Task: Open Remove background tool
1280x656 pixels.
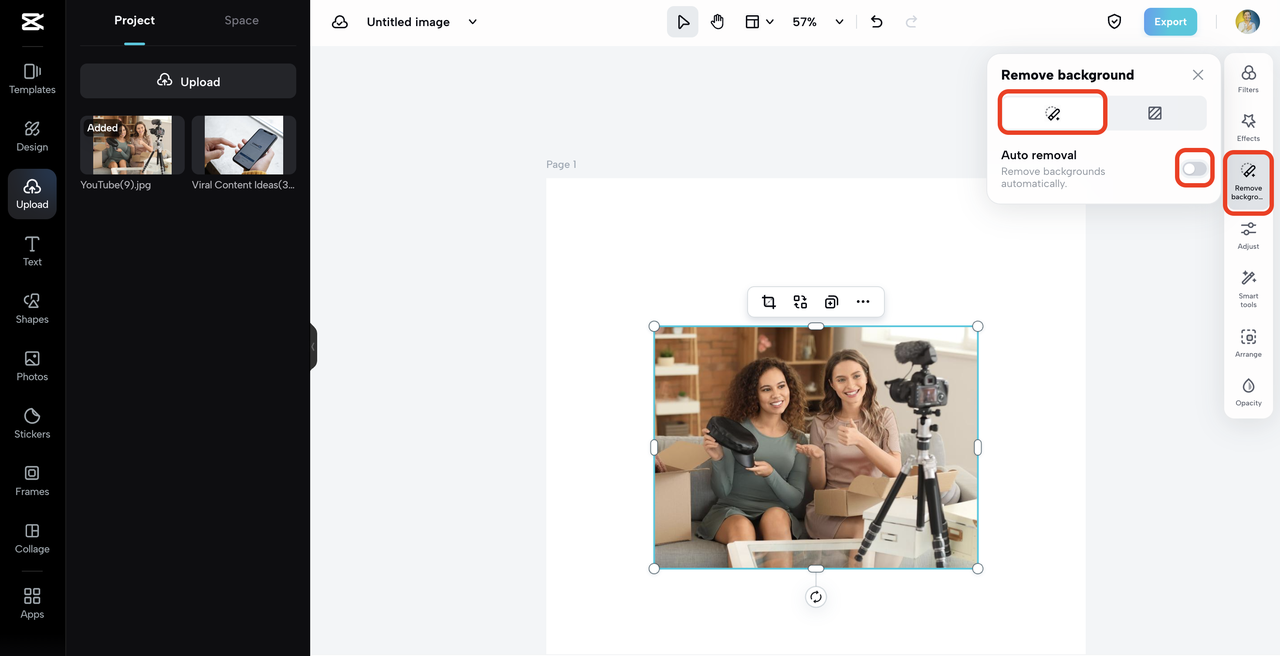Action: point(1248,182)
